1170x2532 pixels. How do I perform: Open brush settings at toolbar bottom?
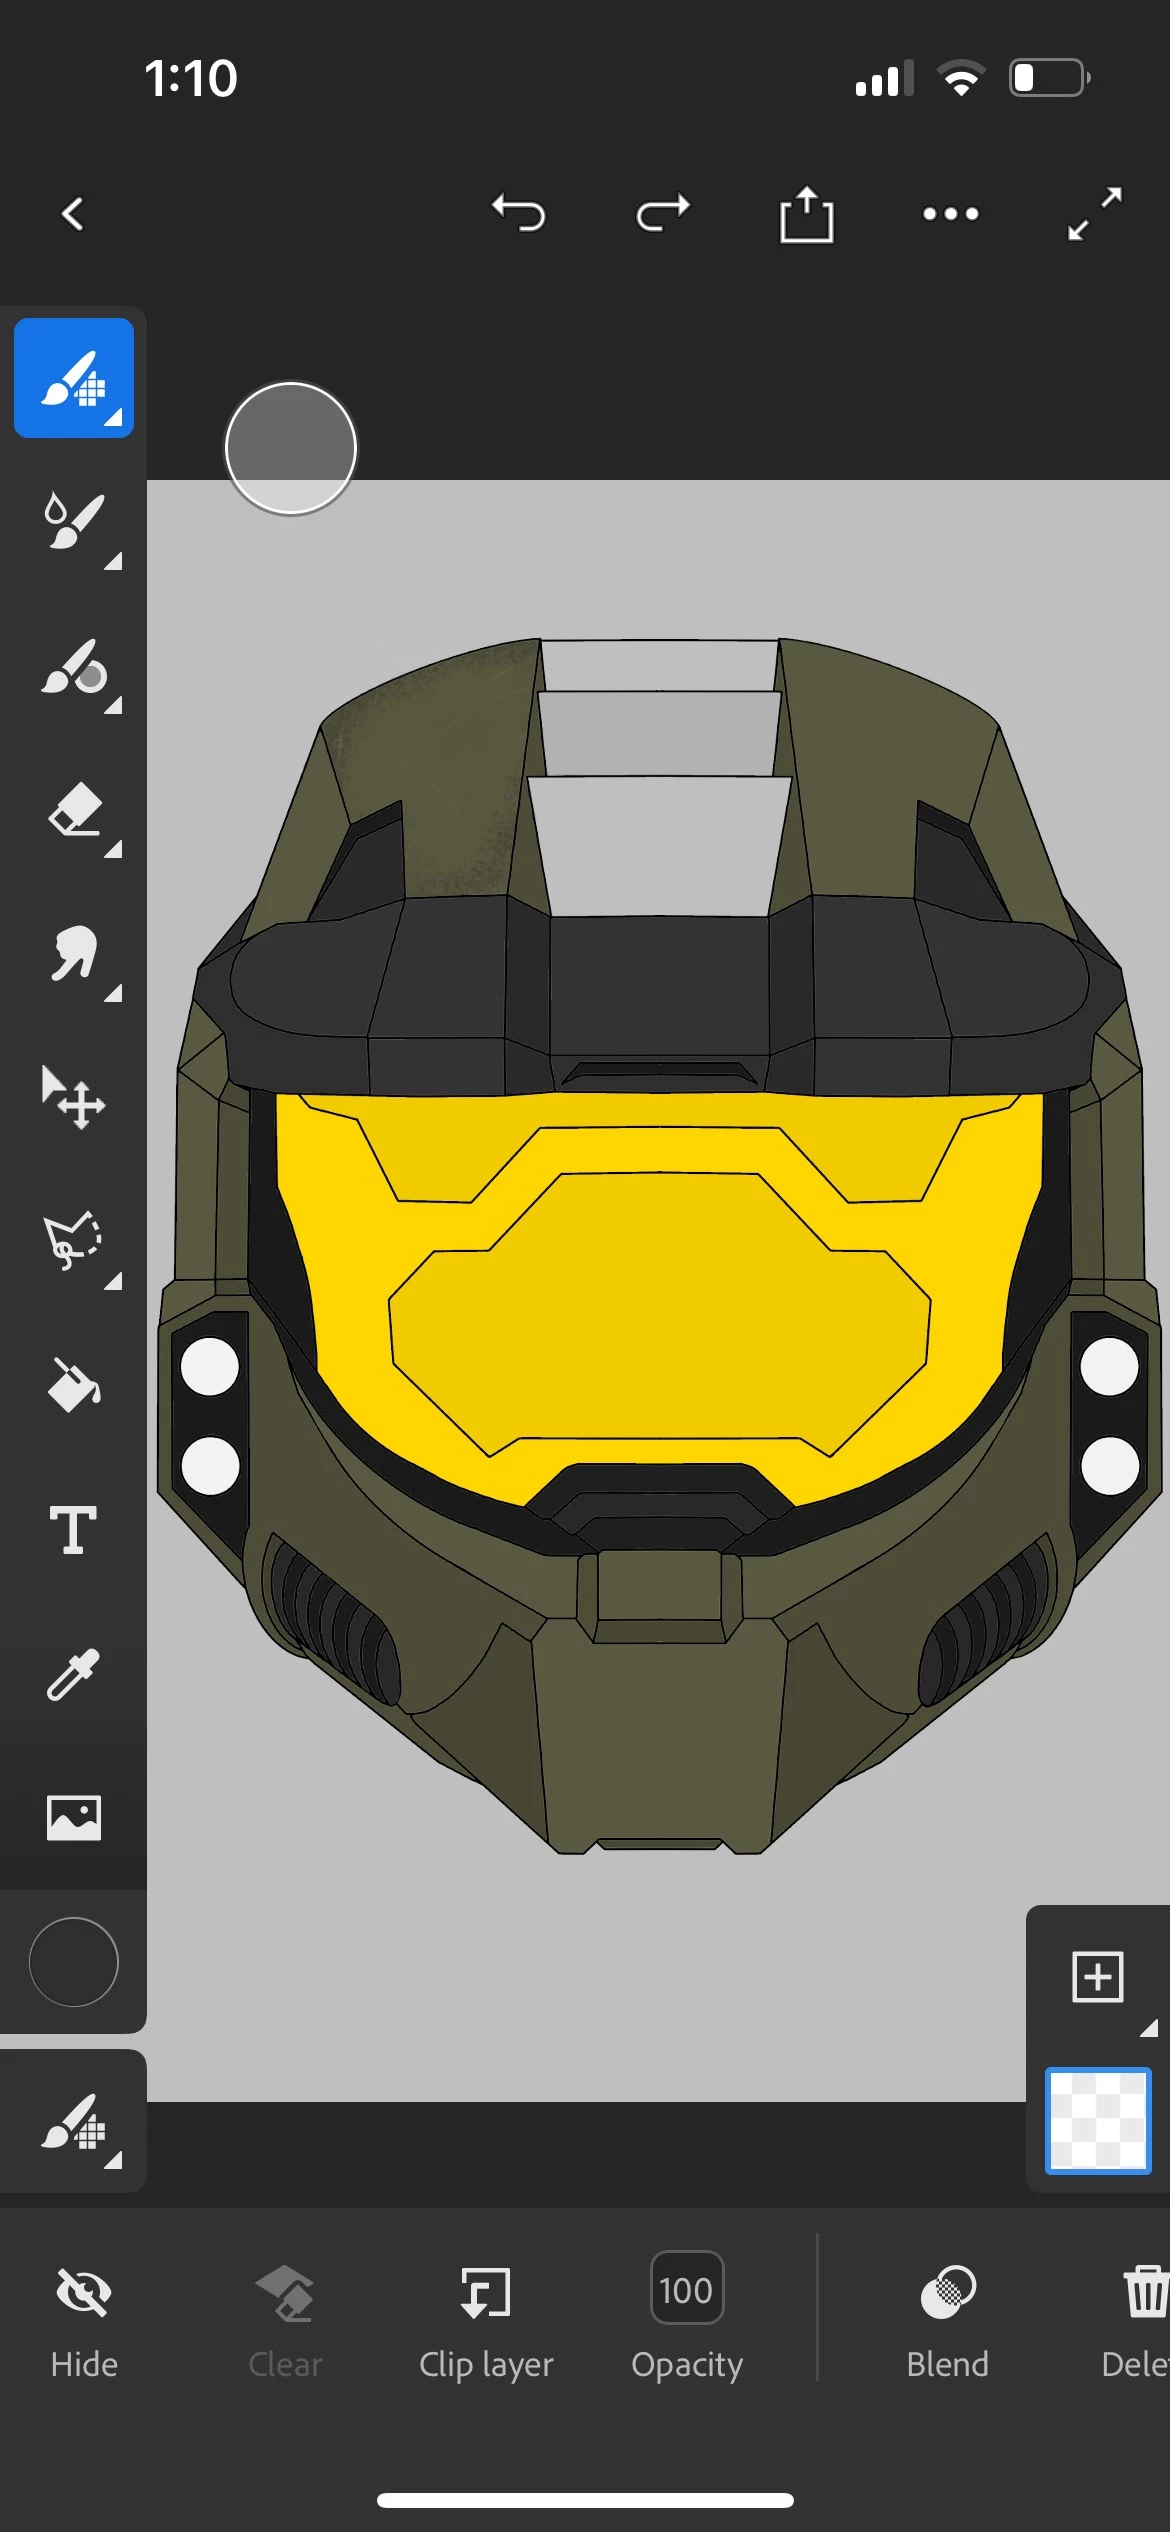(x=74, y=2122)
